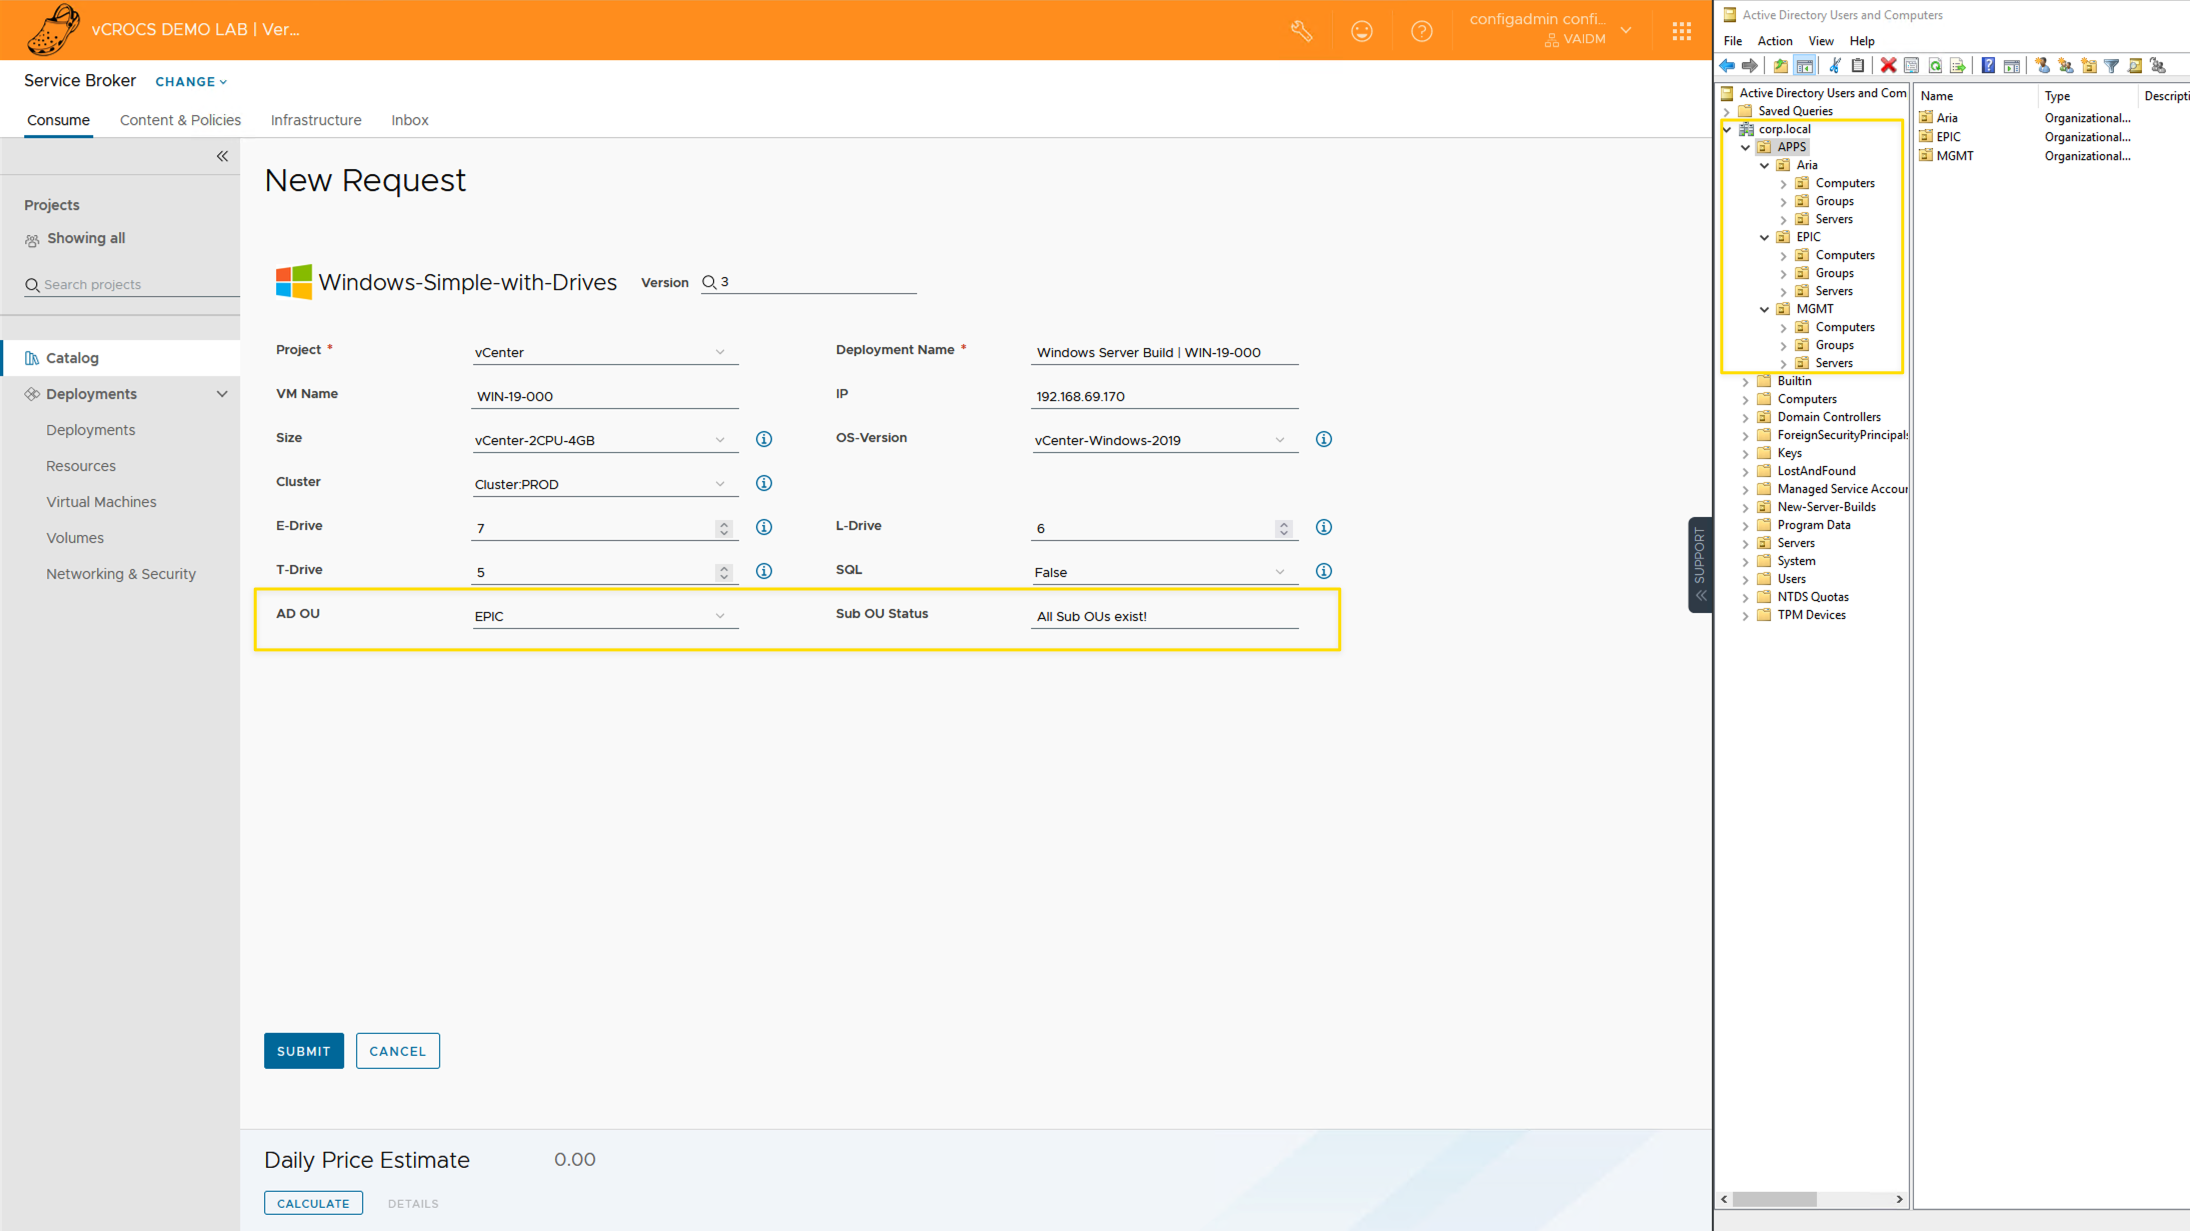
Task: Click the info icon next to Cluster
Action: (764, 483)
